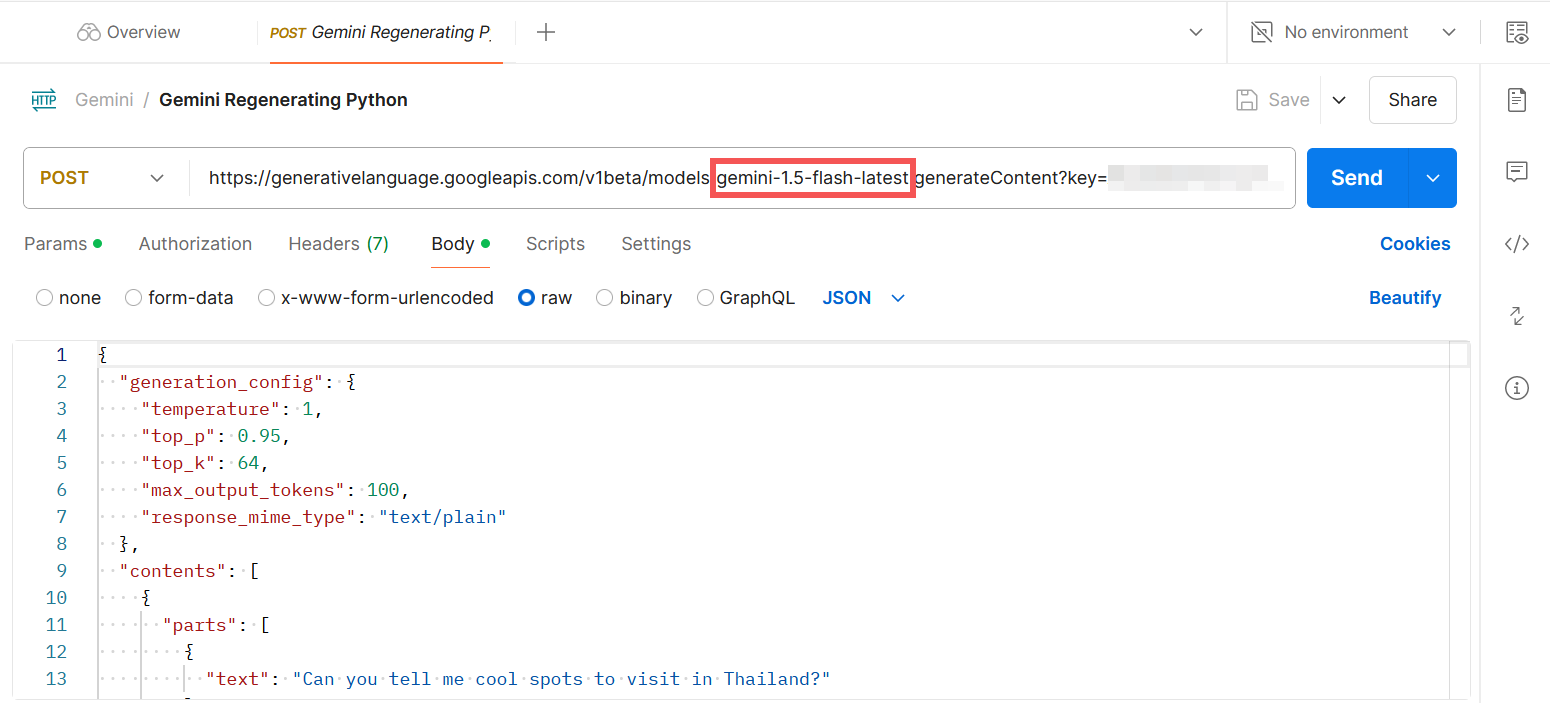Switch to the Headers (7) tab
The image size is (1550, 703).
(x=338, y=244)
